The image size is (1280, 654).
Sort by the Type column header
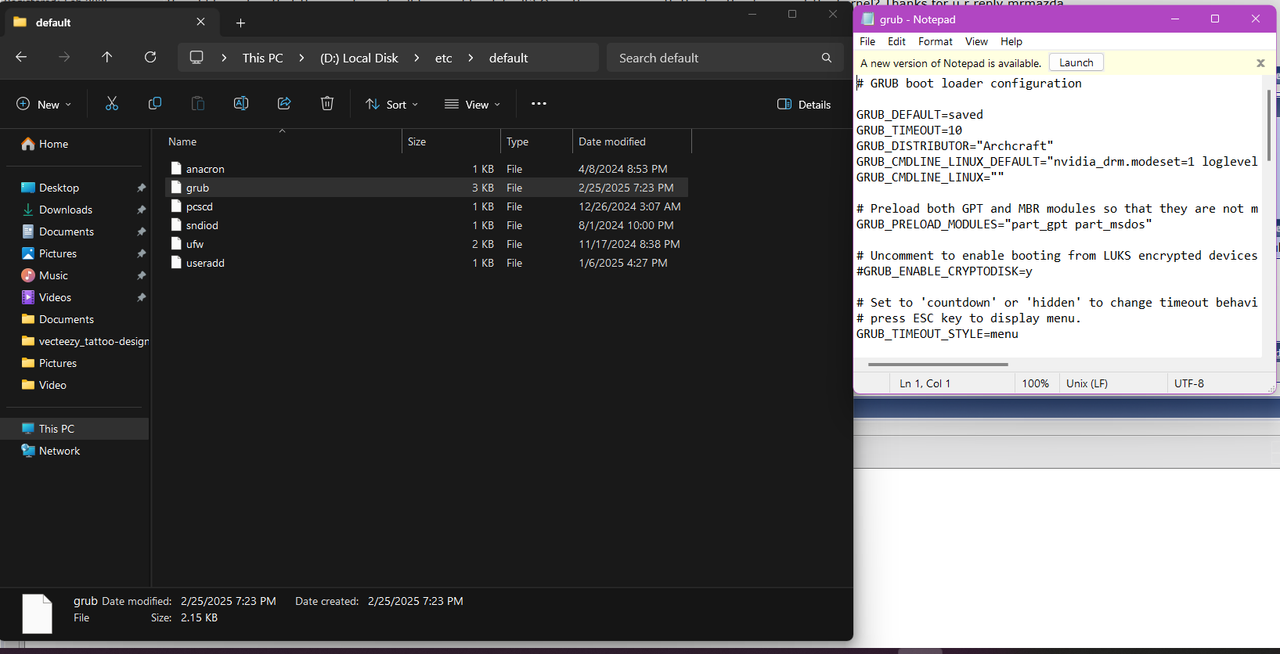tap(536, 142)
